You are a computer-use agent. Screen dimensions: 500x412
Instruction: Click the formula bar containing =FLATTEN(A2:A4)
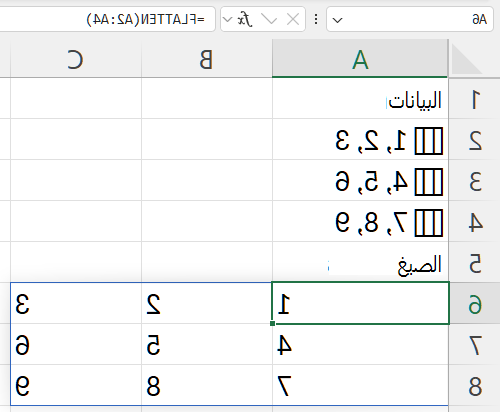(x=107, y=20)
